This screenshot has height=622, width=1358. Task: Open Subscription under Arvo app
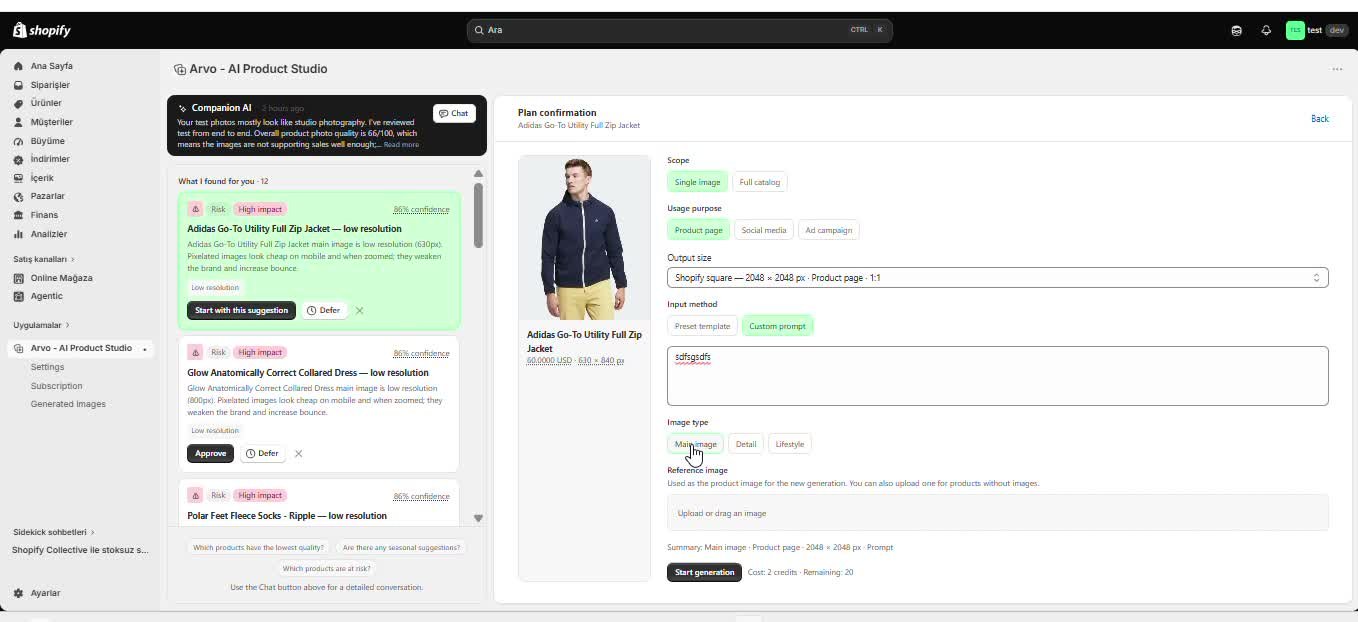click(56, 386)
